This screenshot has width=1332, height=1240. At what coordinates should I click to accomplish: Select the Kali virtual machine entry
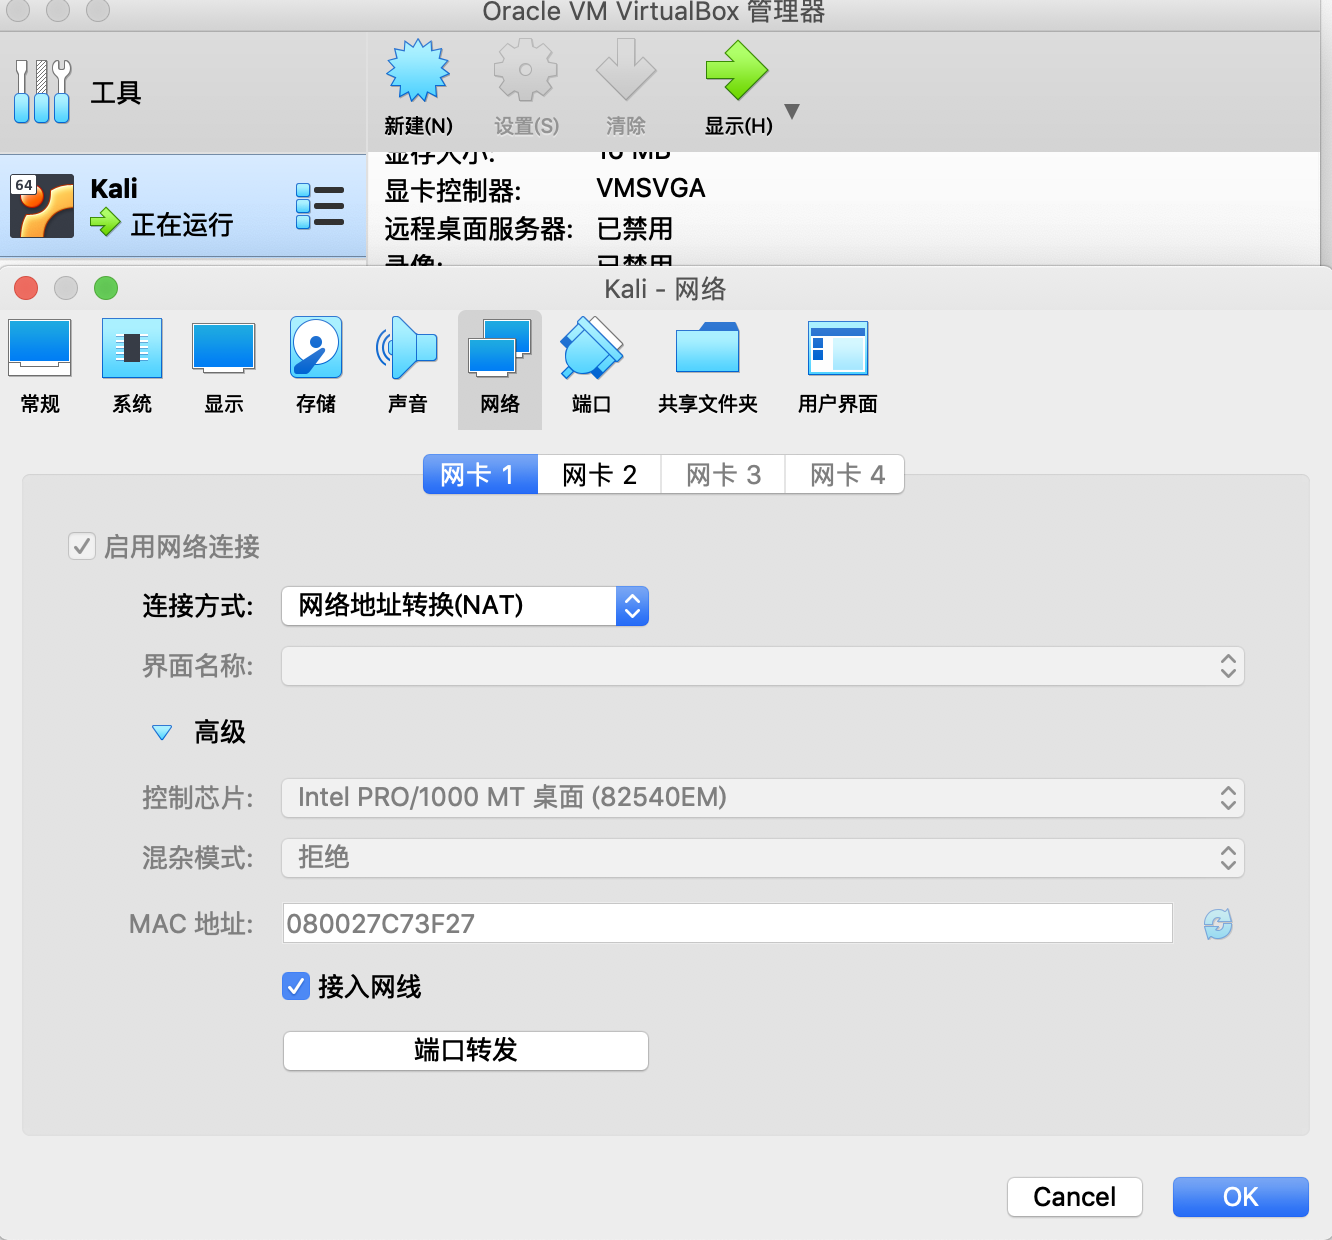pos(150,205)
